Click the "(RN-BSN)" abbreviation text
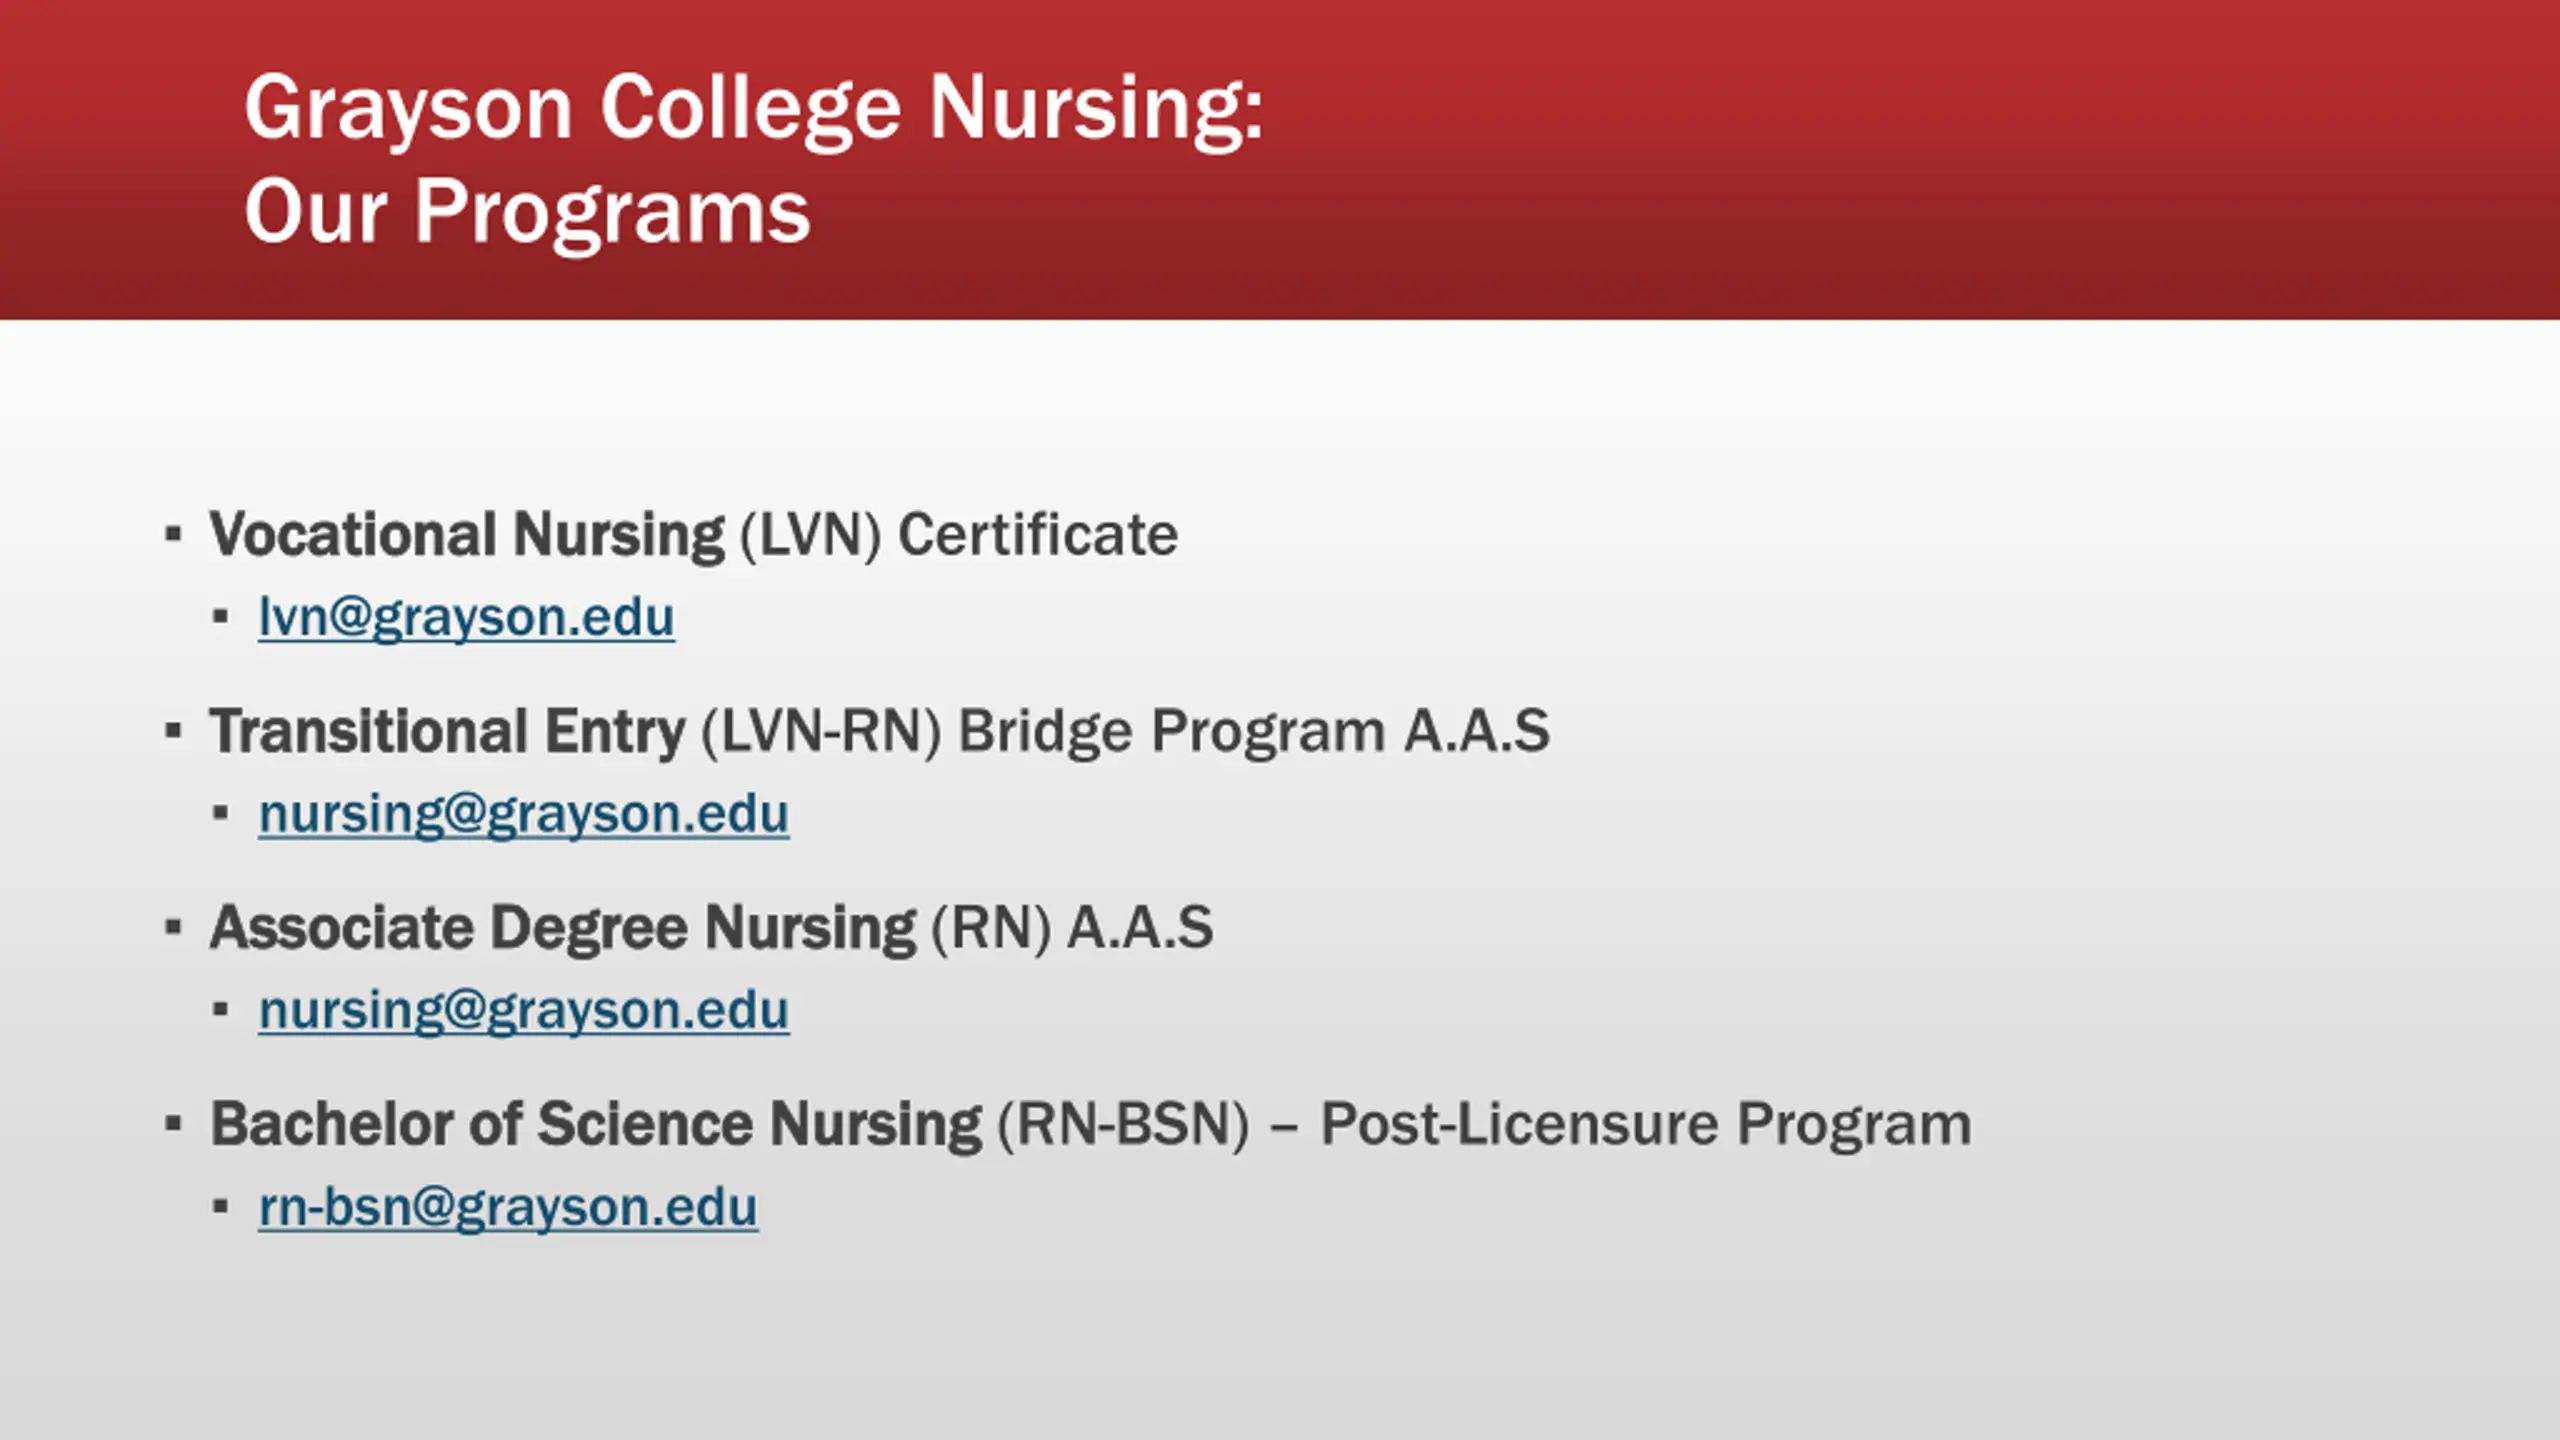 coord(1124,1124)
